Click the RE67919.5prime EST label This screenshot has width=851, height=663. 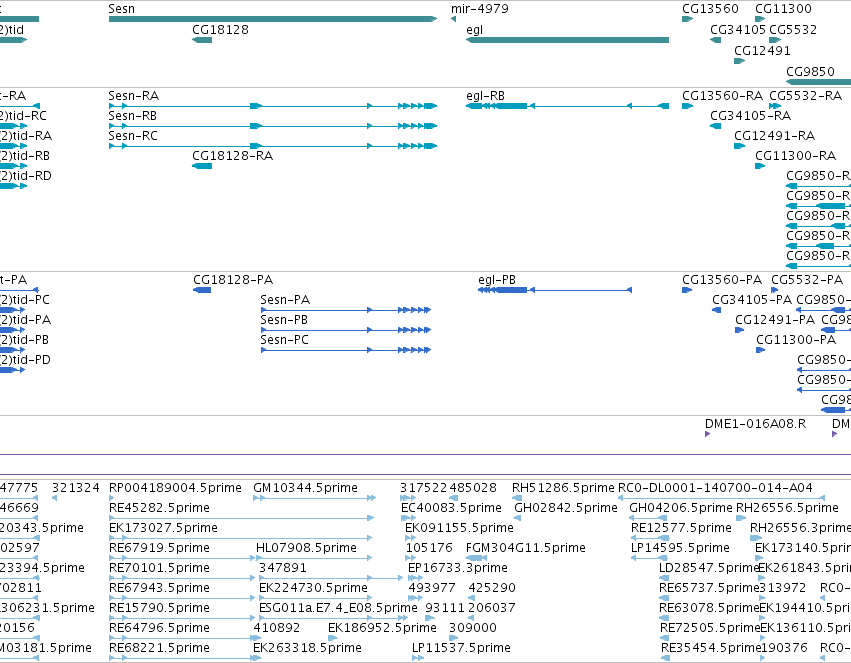click(x=160, y=548)
